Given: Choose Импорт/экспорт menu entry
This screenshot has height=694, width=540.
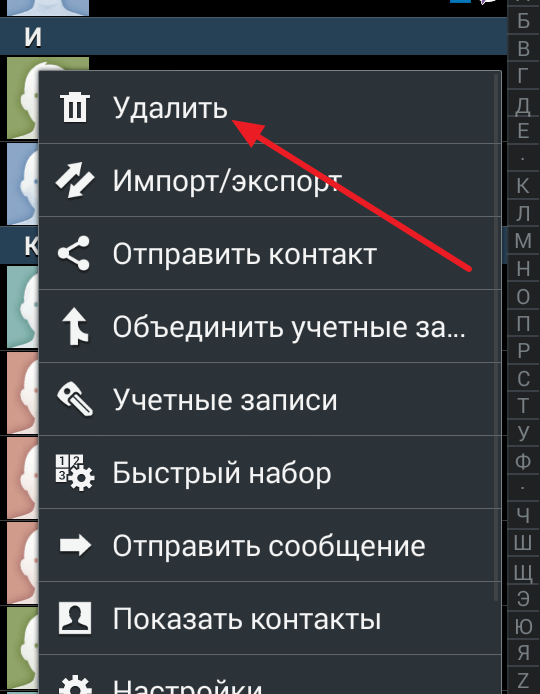Looking at the screenshot, I should pyautogui.click(x=270, y=180).
